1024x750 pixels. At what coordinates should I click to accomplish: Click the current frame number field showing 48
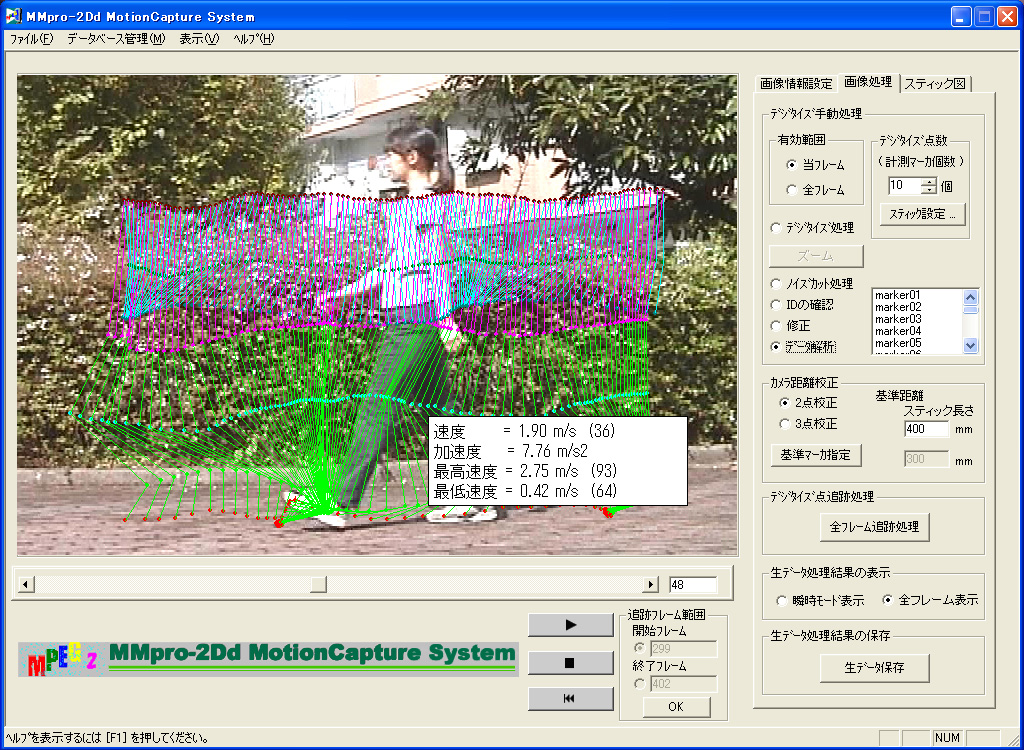692,585
